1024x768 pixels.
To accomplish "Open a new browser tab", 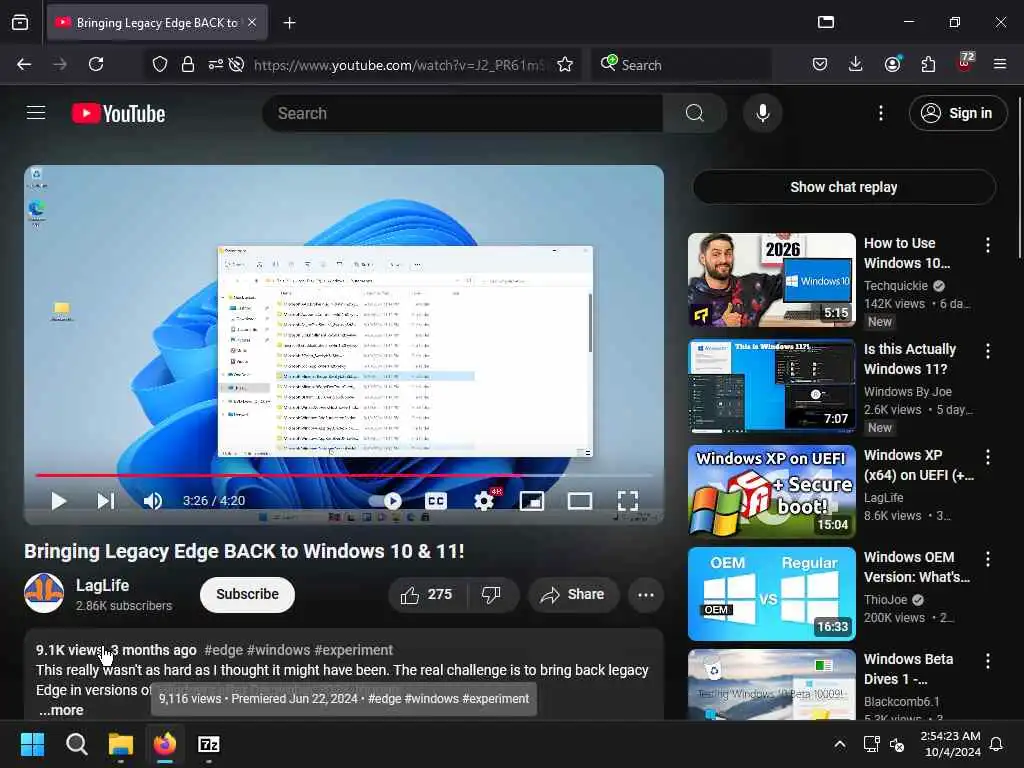I will 289,23.
